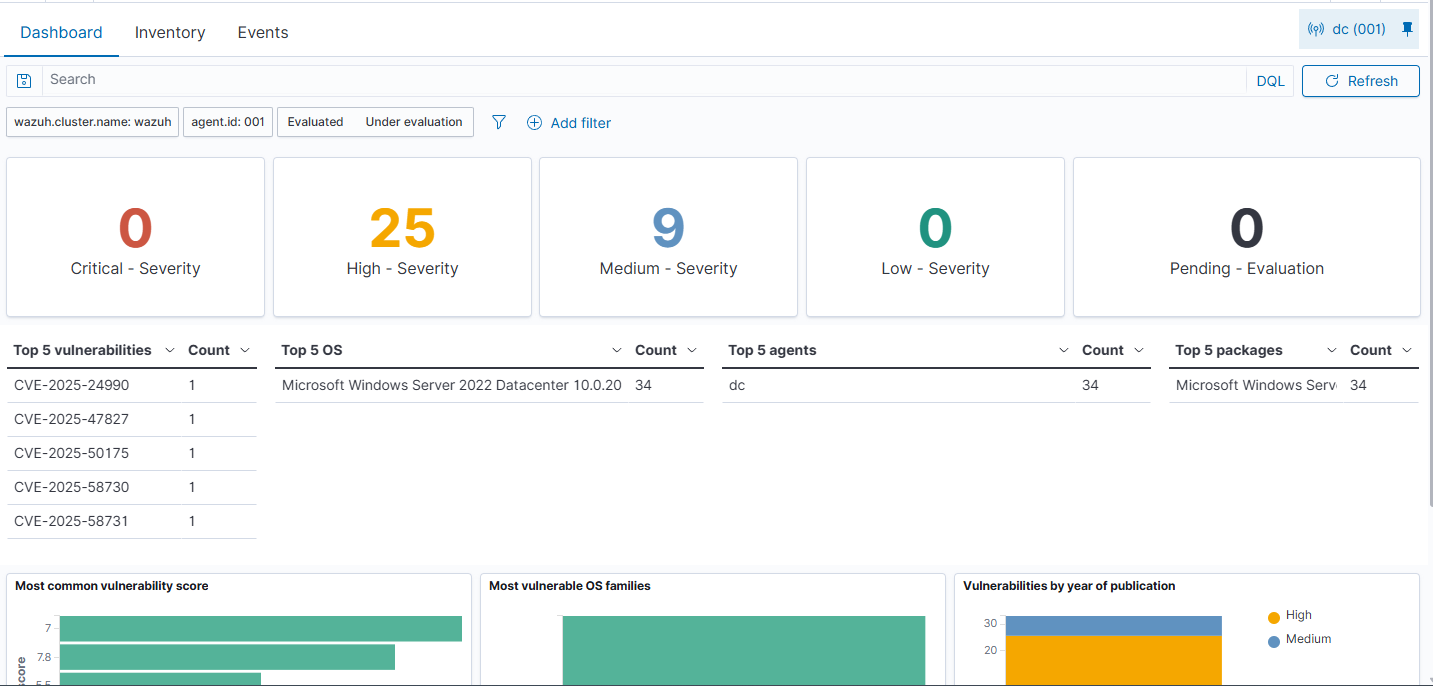Switch to the Inventory tab

click(170, 32)
